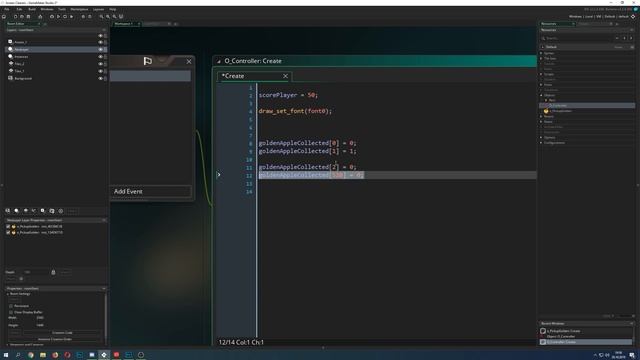The width and height of the screenshot is (640, 360).
Task: Enable the Persistent checkbox
Action: [11, 306]
